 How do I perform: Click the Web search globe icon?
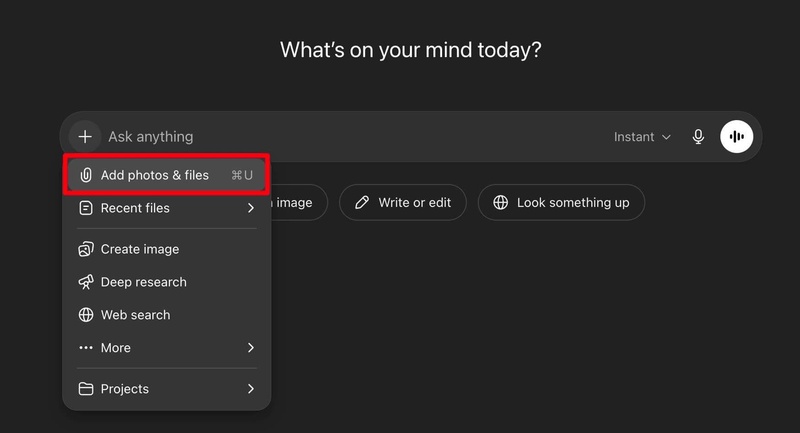(86, 315)
